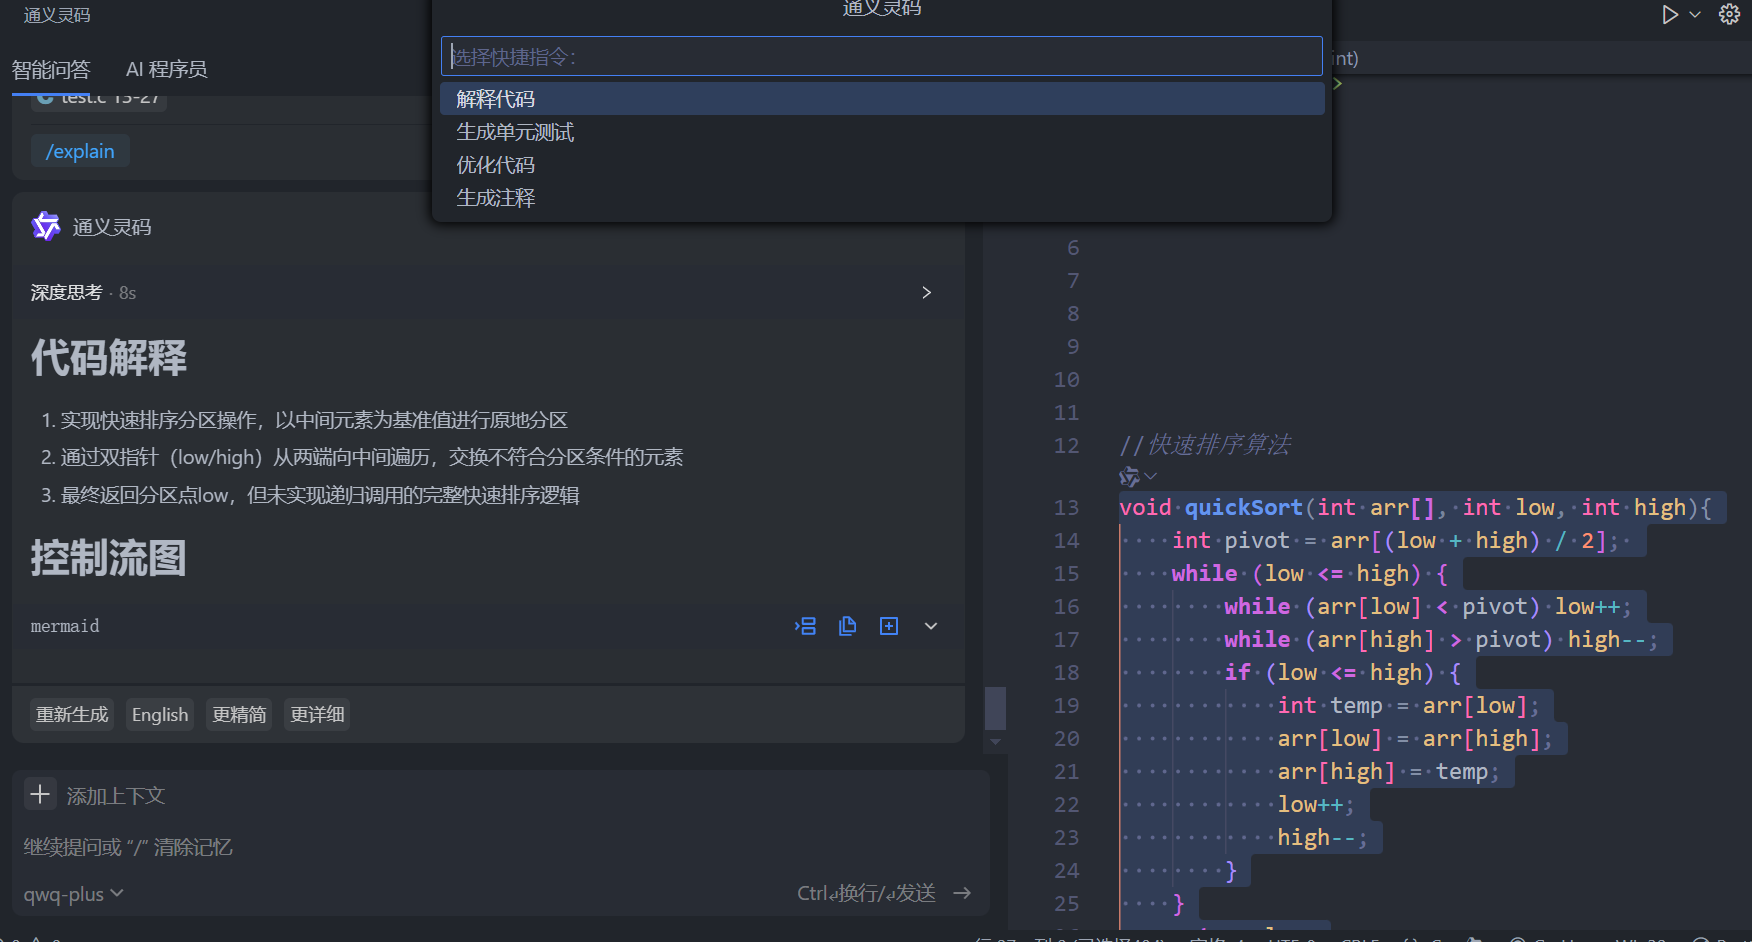Click the Tongyi Lingma codelens icon above quickSort

[x=1129, y=477]
